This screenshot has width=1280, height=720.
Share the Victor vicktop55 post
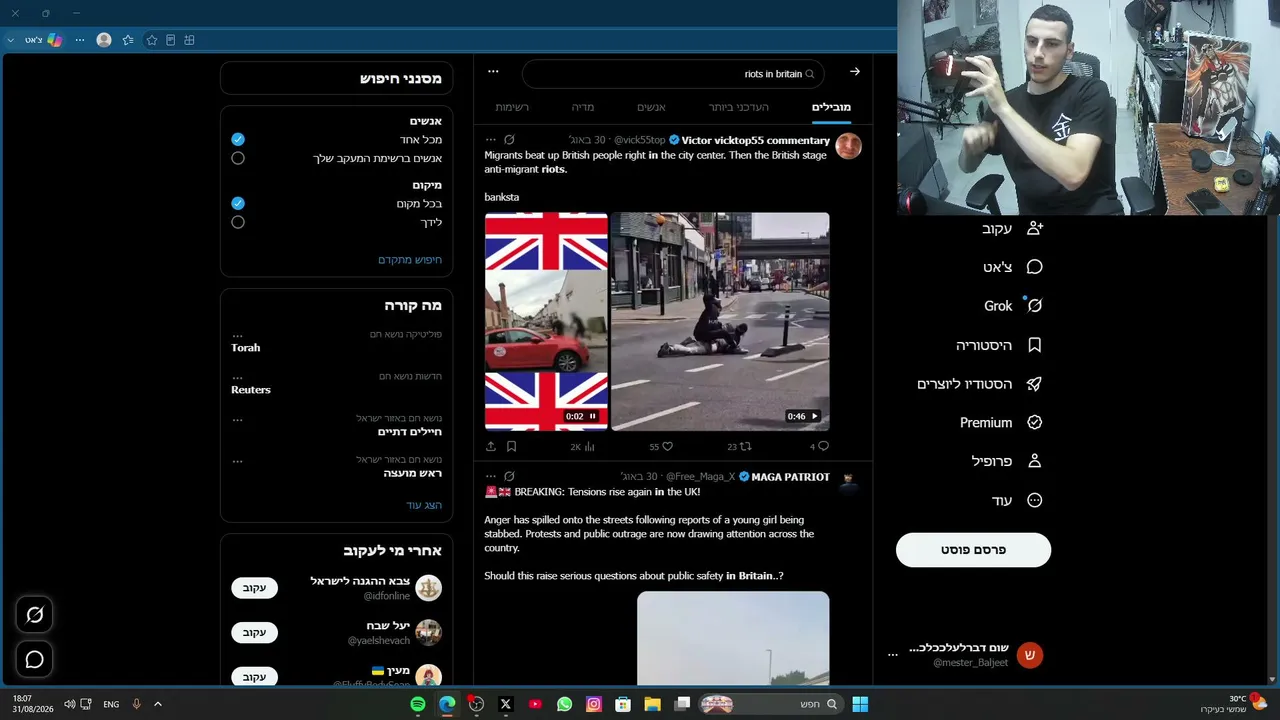pos(491,446)
